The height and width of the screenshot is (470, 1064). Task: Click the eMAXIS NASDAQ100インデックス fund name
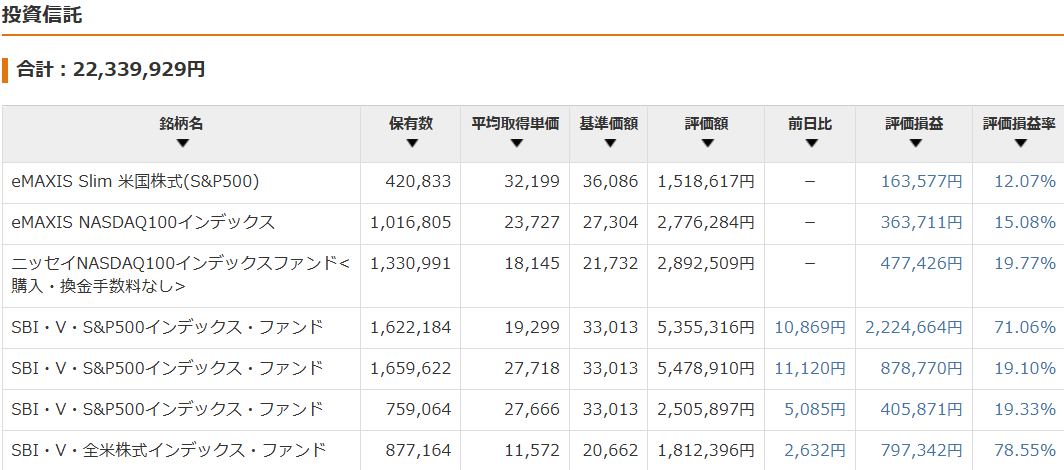143,222
